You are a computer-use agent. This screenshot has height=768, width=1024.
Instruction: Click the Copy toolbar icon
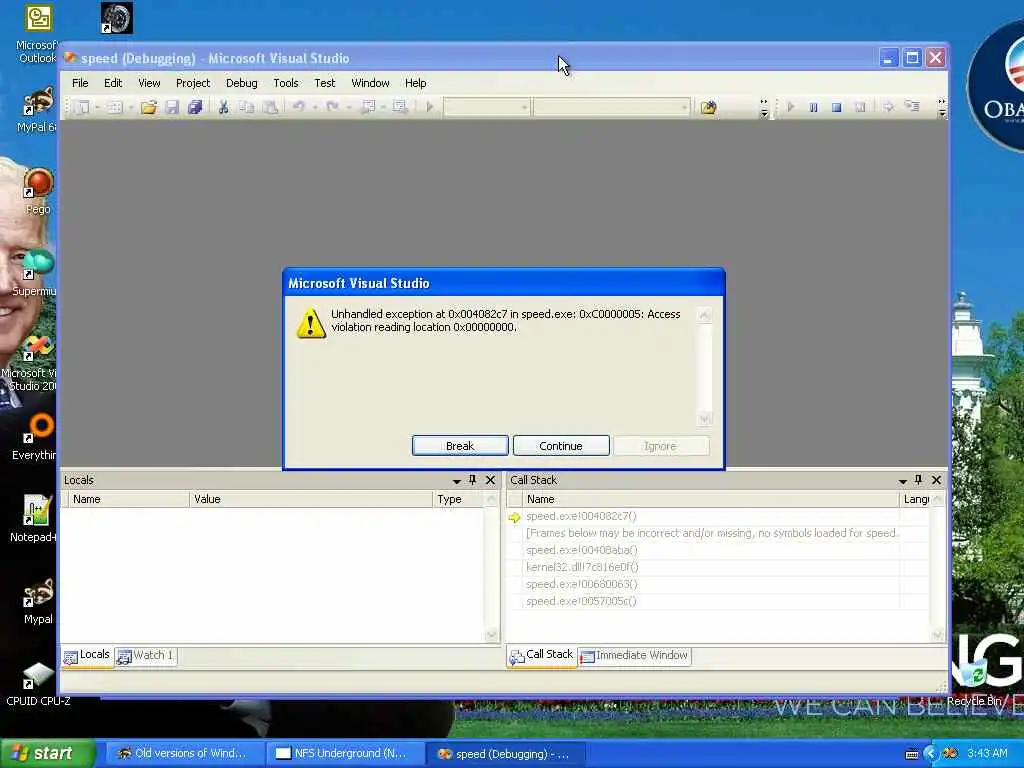246,107
